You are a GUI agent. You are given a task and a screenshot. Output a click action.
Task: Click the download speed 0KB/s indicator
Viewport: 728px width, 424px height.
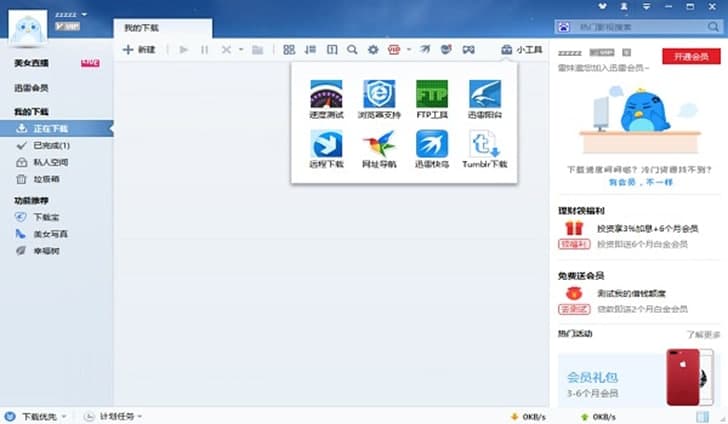(x=528, y=417)
